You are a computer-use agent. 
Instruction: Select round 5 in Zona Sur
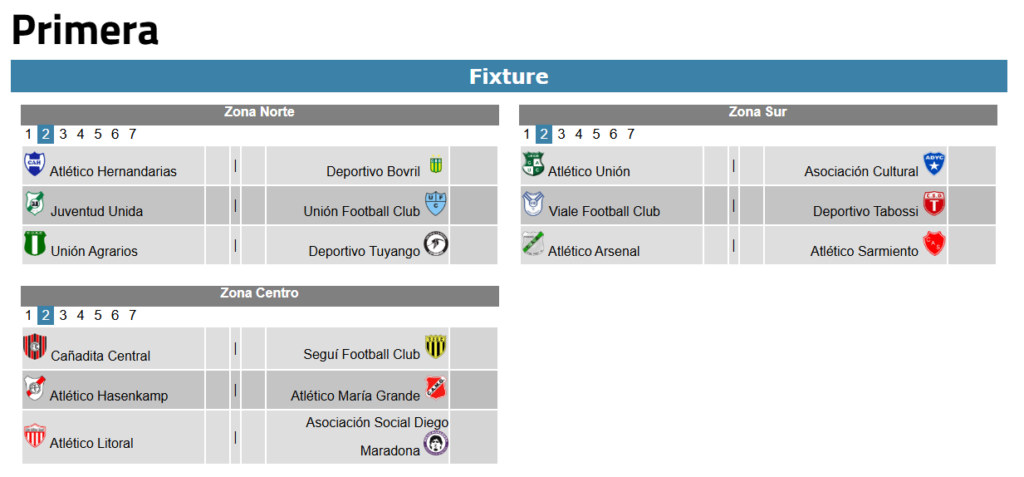pyautogui.click(x=596, y=134)
